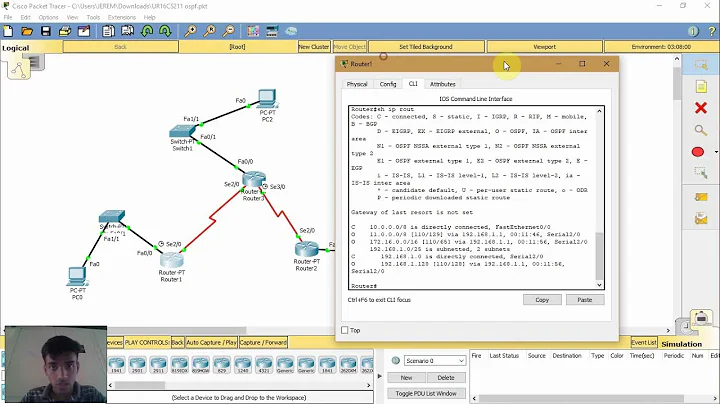Pick the Add Complex PDU envelope
Viewport: 720px width, 404px height.
point(701,219)
